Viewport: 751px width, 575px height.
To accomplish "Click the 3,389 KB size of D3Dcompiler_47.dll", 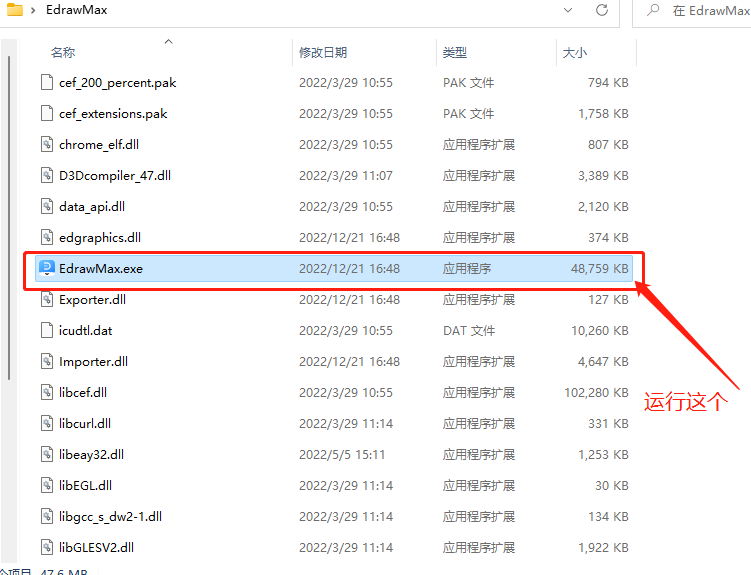I will [x=603, y=176].
